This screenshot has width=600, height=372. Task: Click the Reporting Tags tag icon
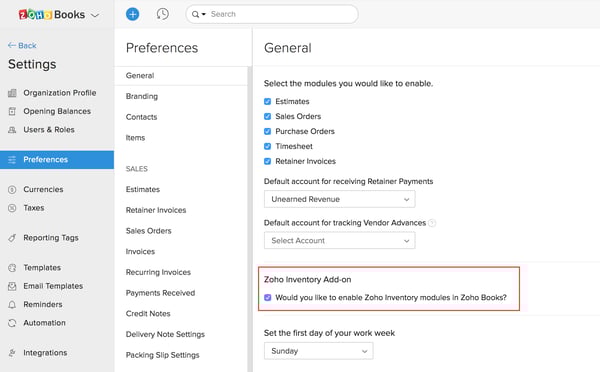click(x=12, y=238)
